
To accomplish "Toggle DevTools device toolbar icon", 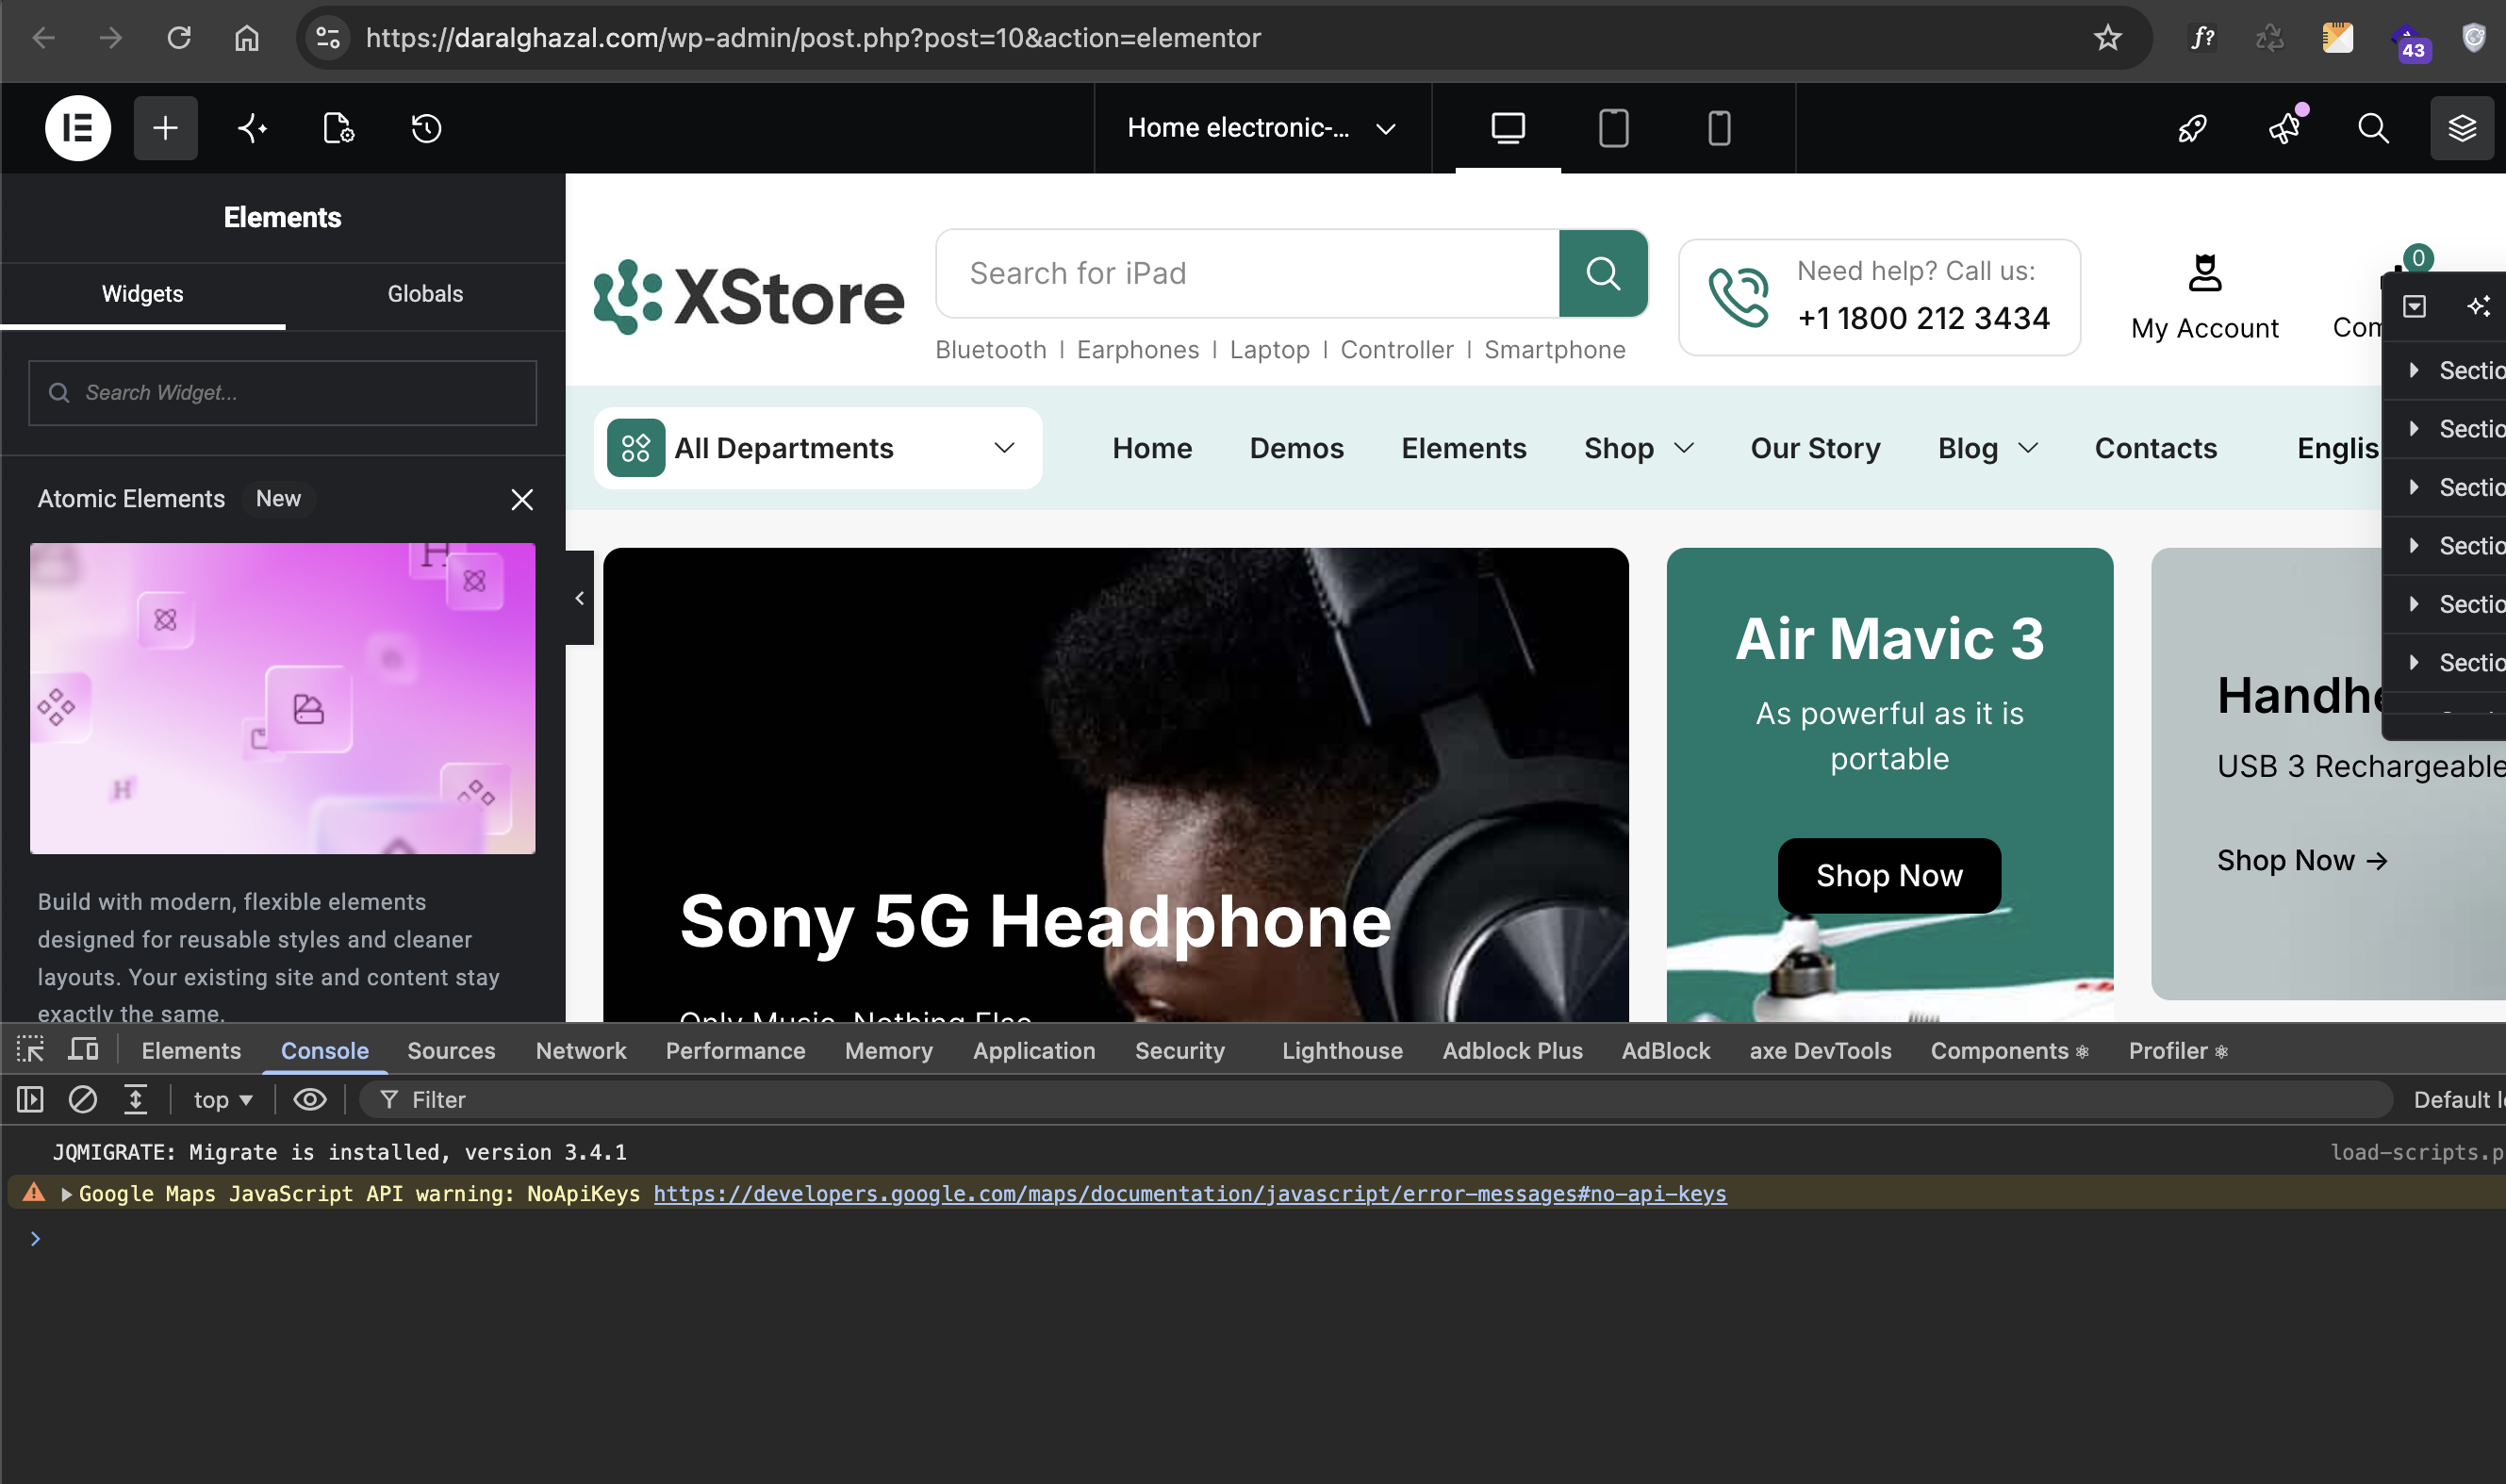I will click(x=84, y=1050).
